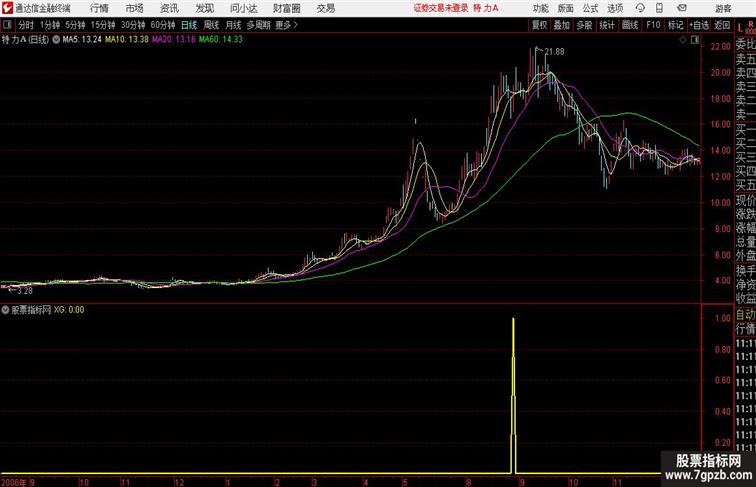Open the 问小达 menu
This screenshot has width=756, height=487.
point(243,8)
